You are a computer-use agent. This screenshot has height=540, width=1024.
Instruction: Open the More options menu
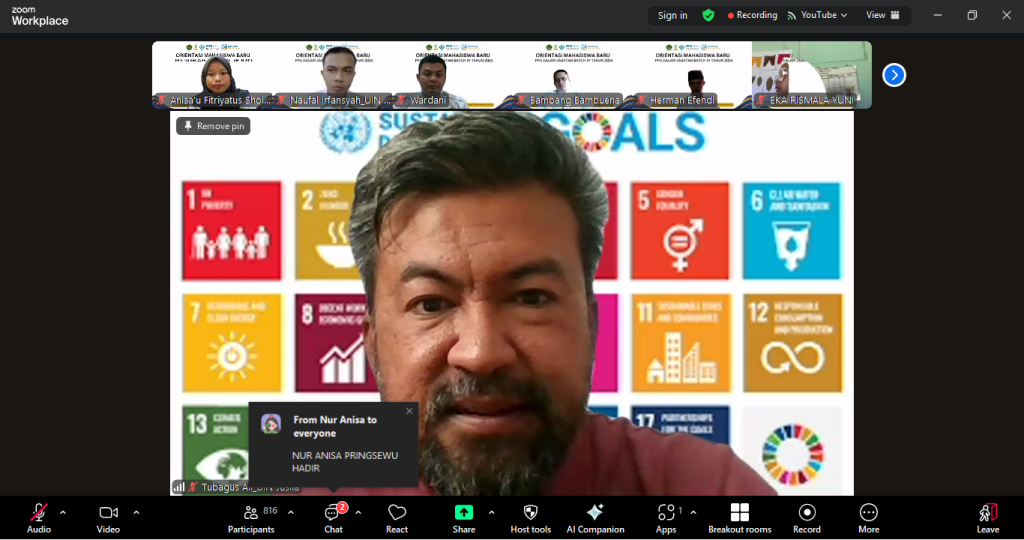(868, 517)
